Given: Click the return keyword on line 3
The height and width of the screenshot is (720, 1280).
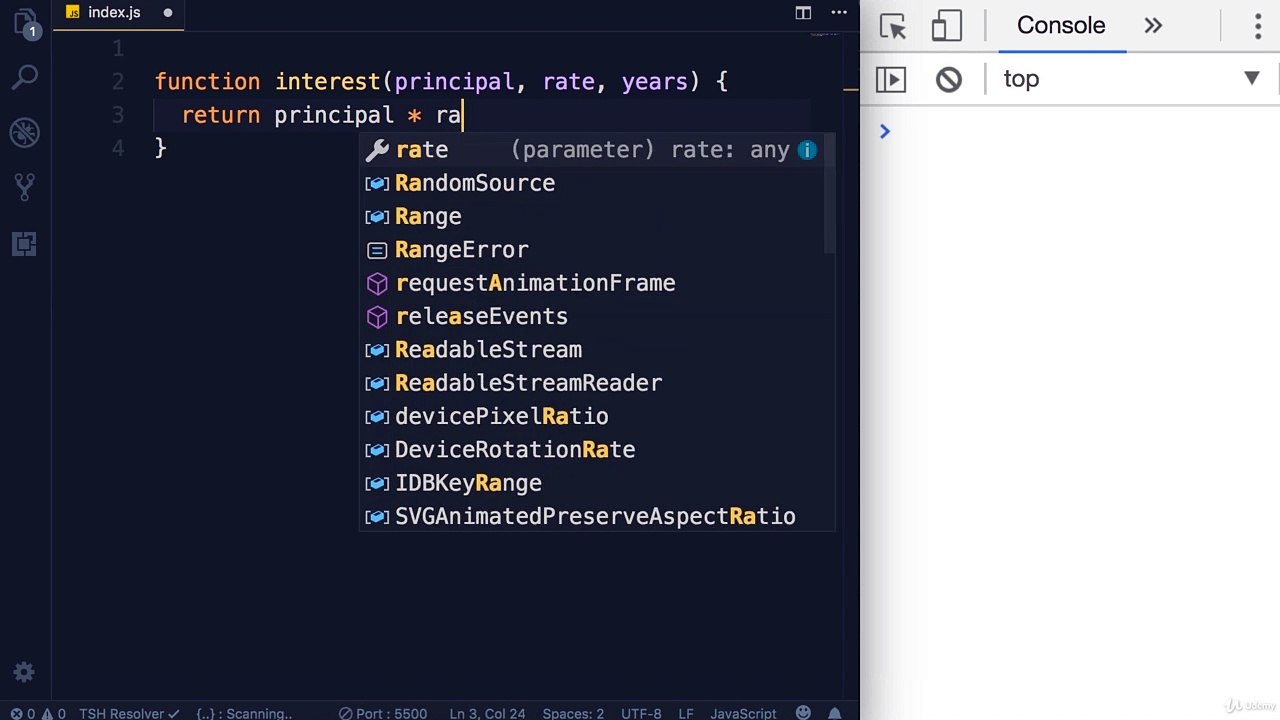Looking at the screenshot, I should click(221, 115).
